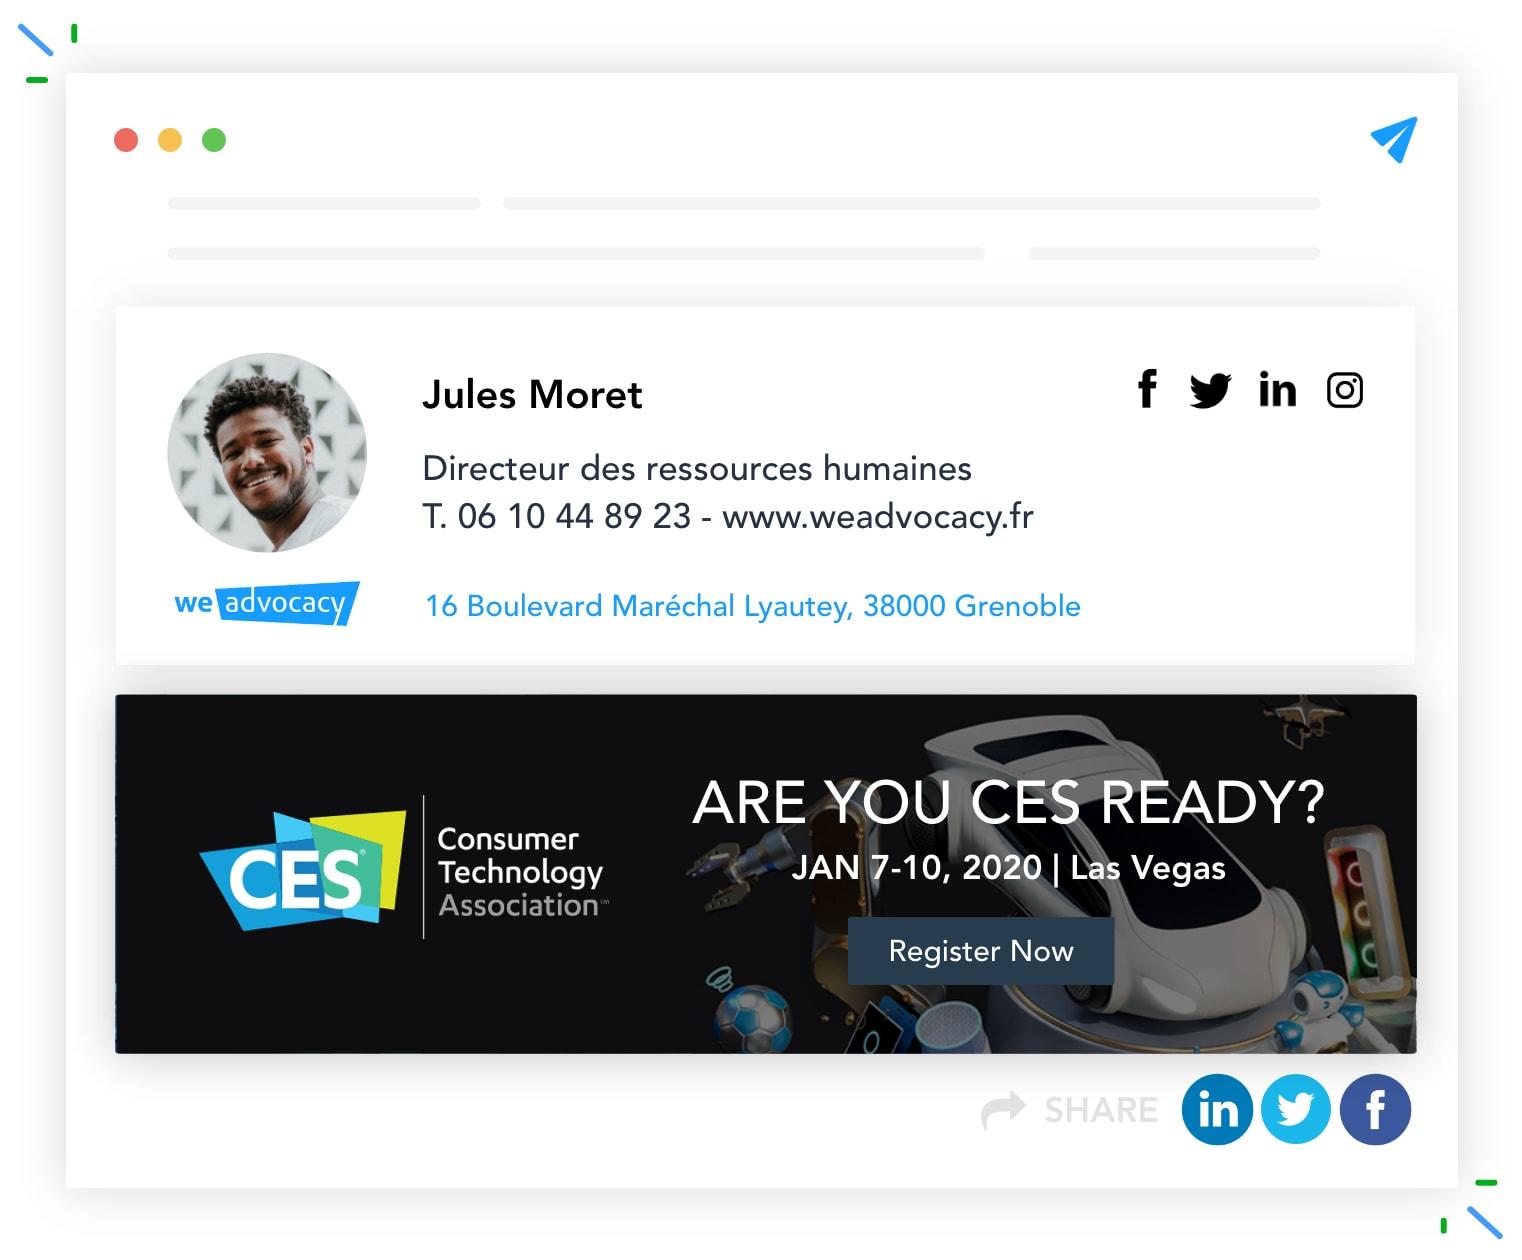Click the ARE YOU CES READY headline

(1008, 802)
